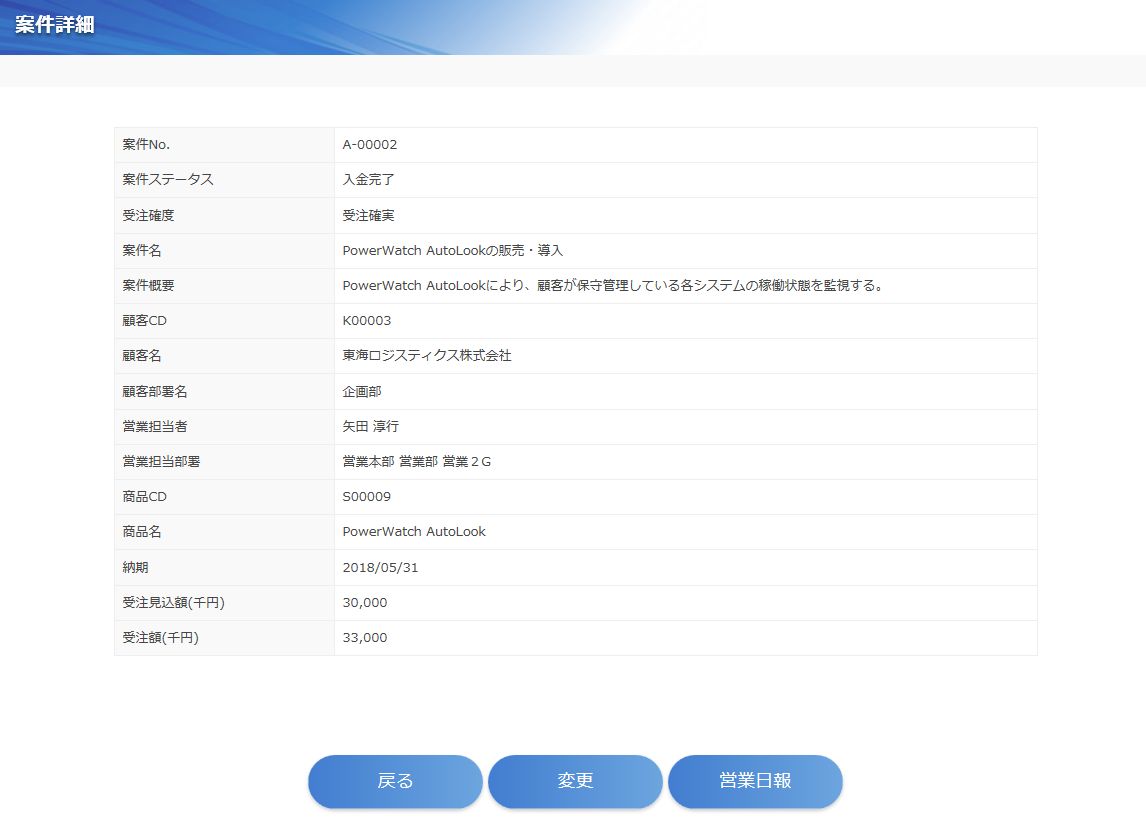This screenshot has height=831, width=1146.
Task: Select the case number A-00002 value
Action: [370, 145]
